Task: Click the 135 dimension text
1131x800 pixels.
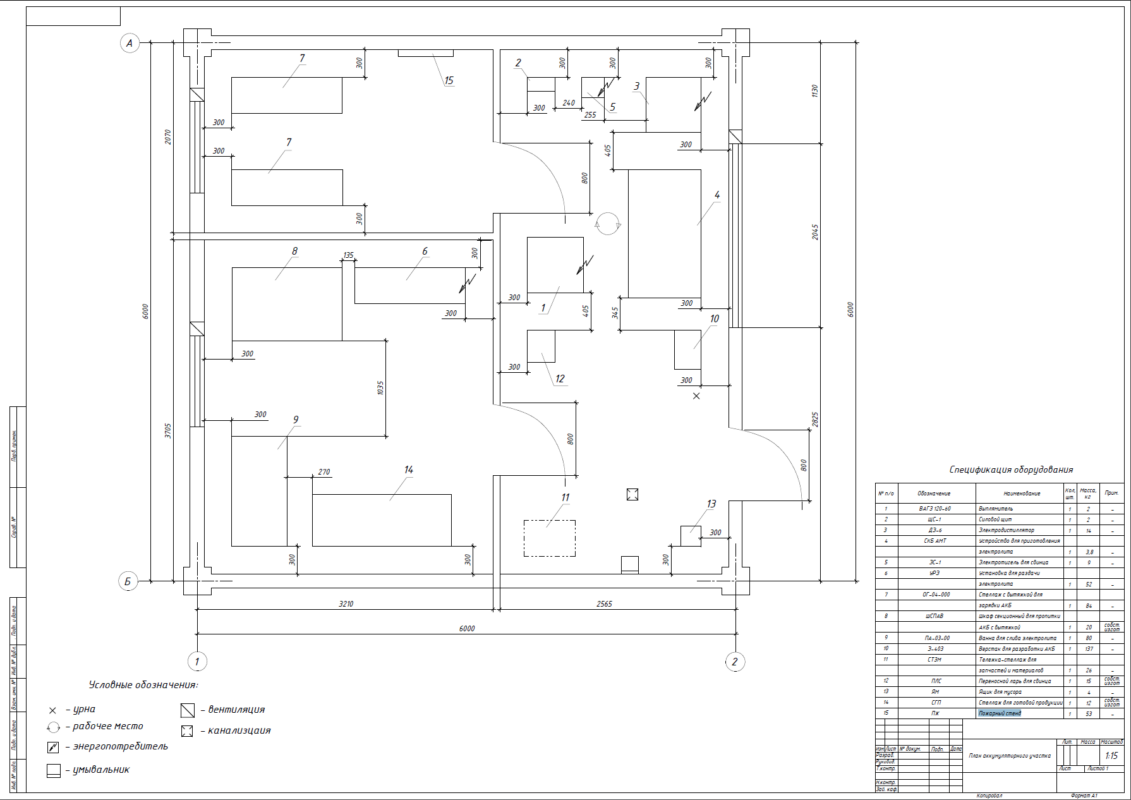Action: [348, 255]
